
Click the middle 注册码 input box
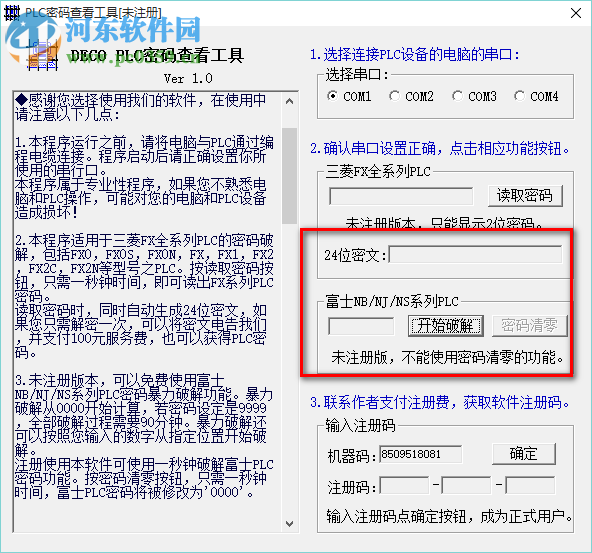(466, 485)
